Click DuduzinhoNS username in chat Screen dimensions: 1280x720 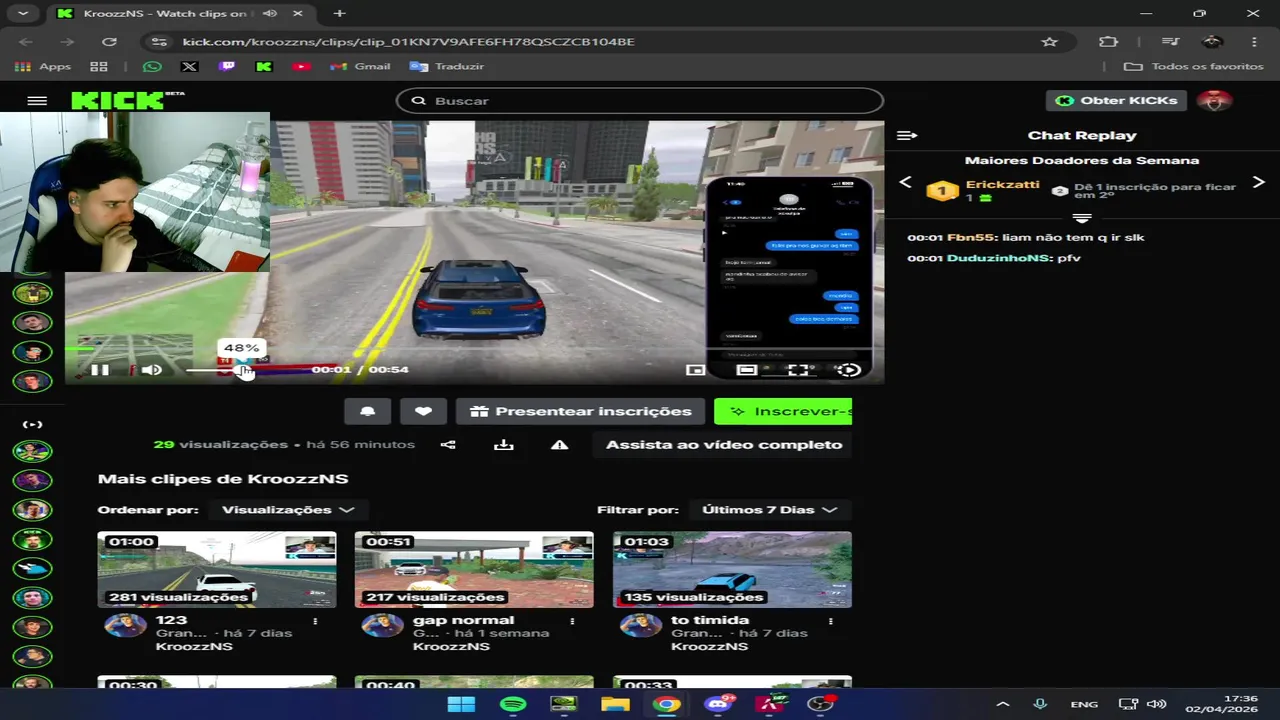pos(998,259)
